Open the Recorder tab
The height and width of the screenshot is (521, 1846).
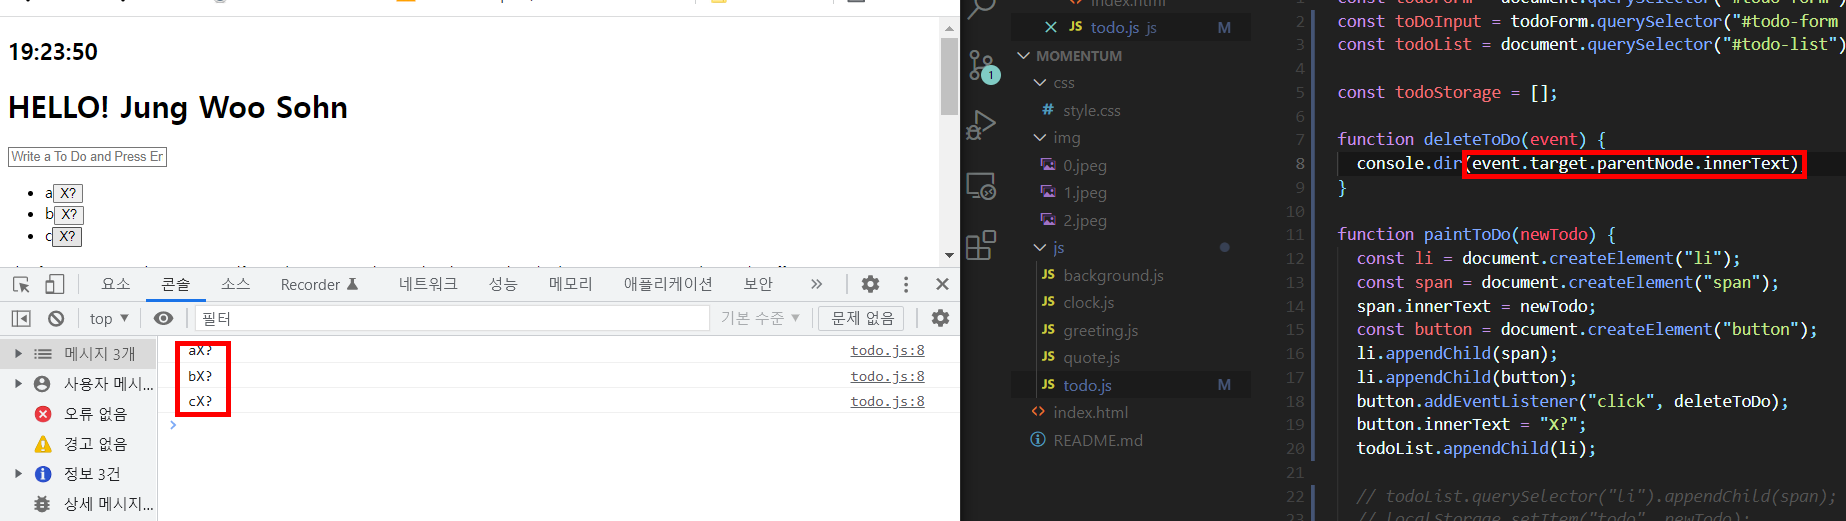[x=320, y=284]
